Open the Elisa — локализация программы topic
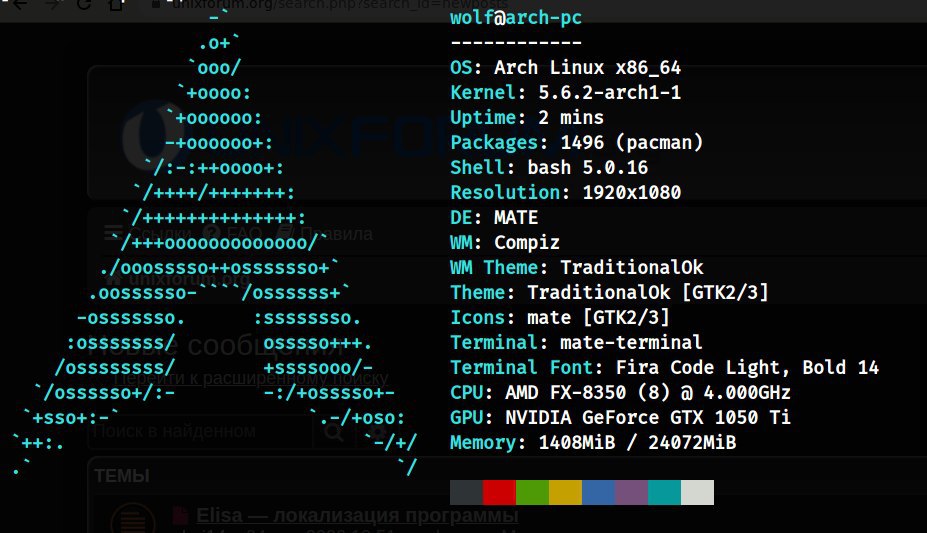 (x=357, y=515)
